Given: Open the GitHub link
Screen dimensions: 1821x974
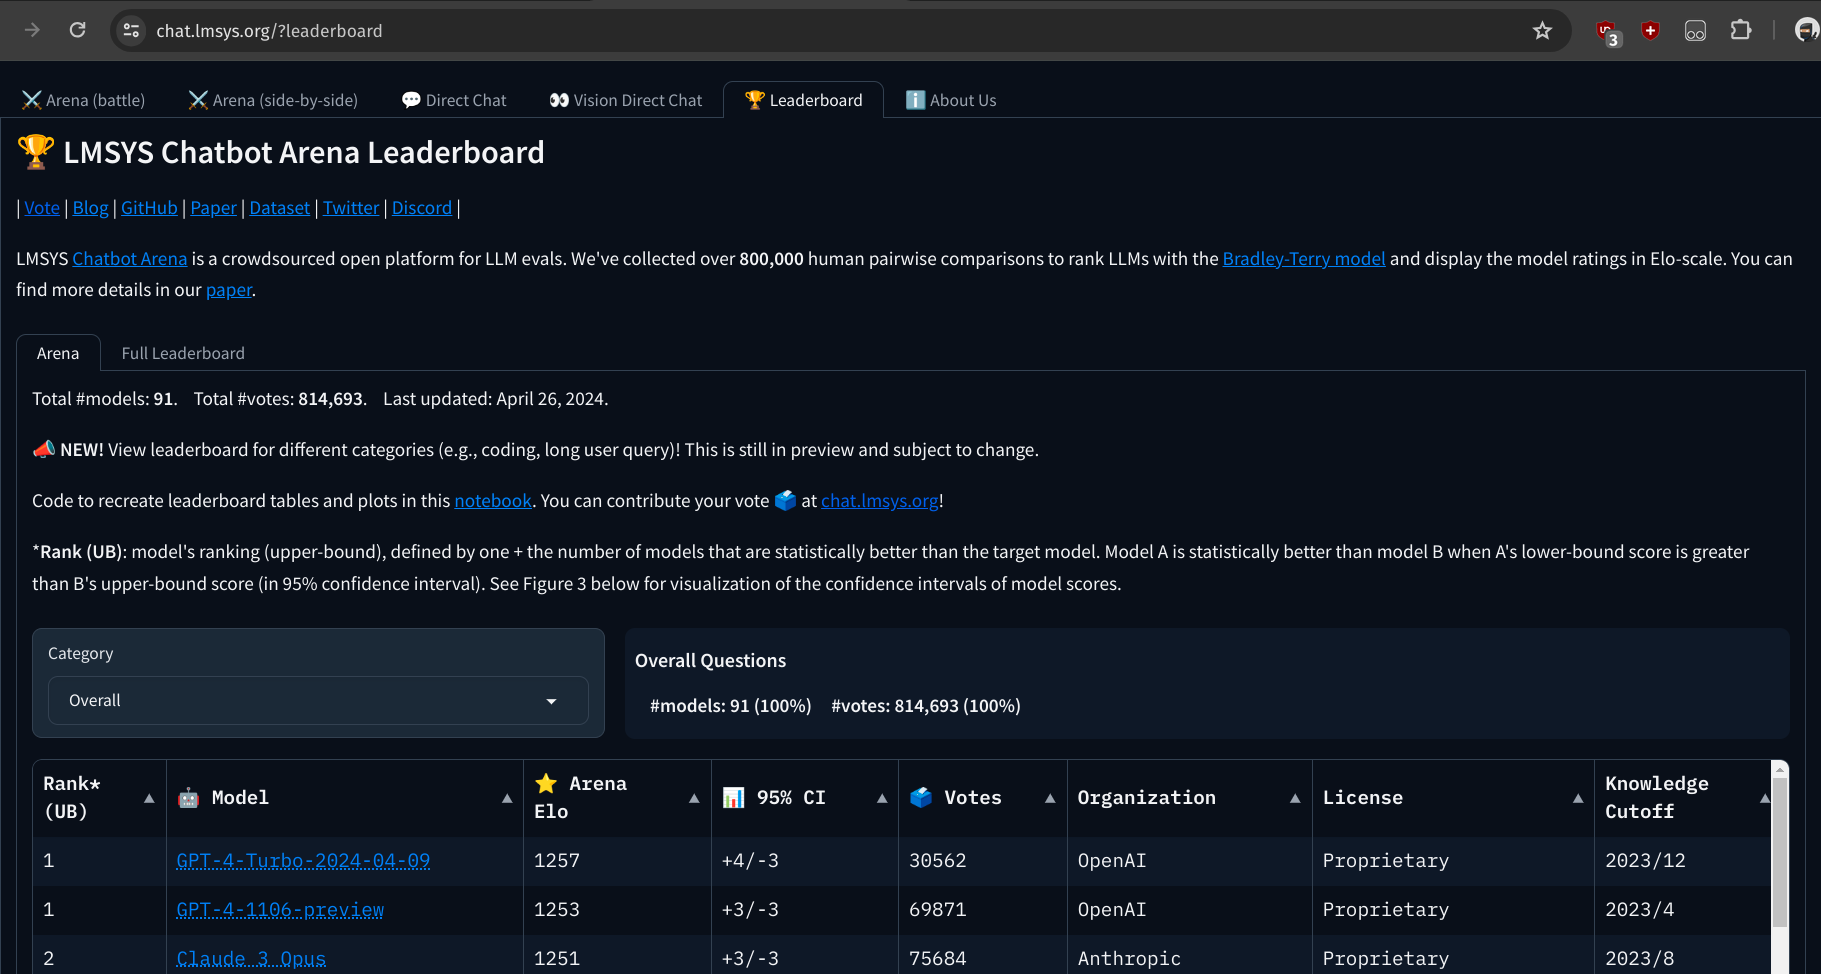Looking at the screenshot, I should click(149, 208).
